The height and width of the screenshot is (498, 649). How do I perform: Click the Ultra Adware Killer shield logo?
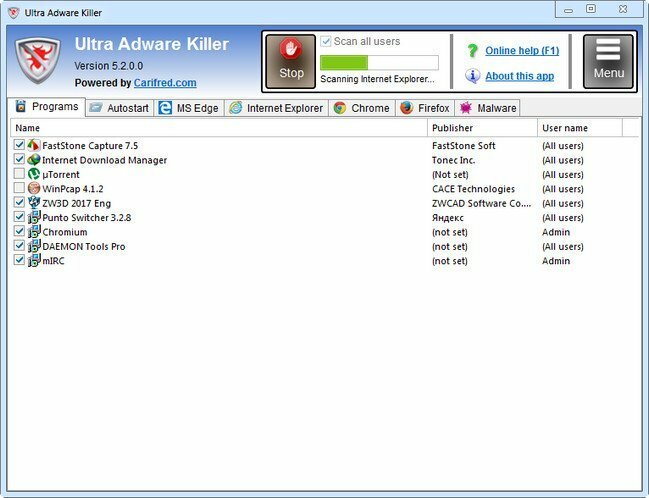point(38,62)
